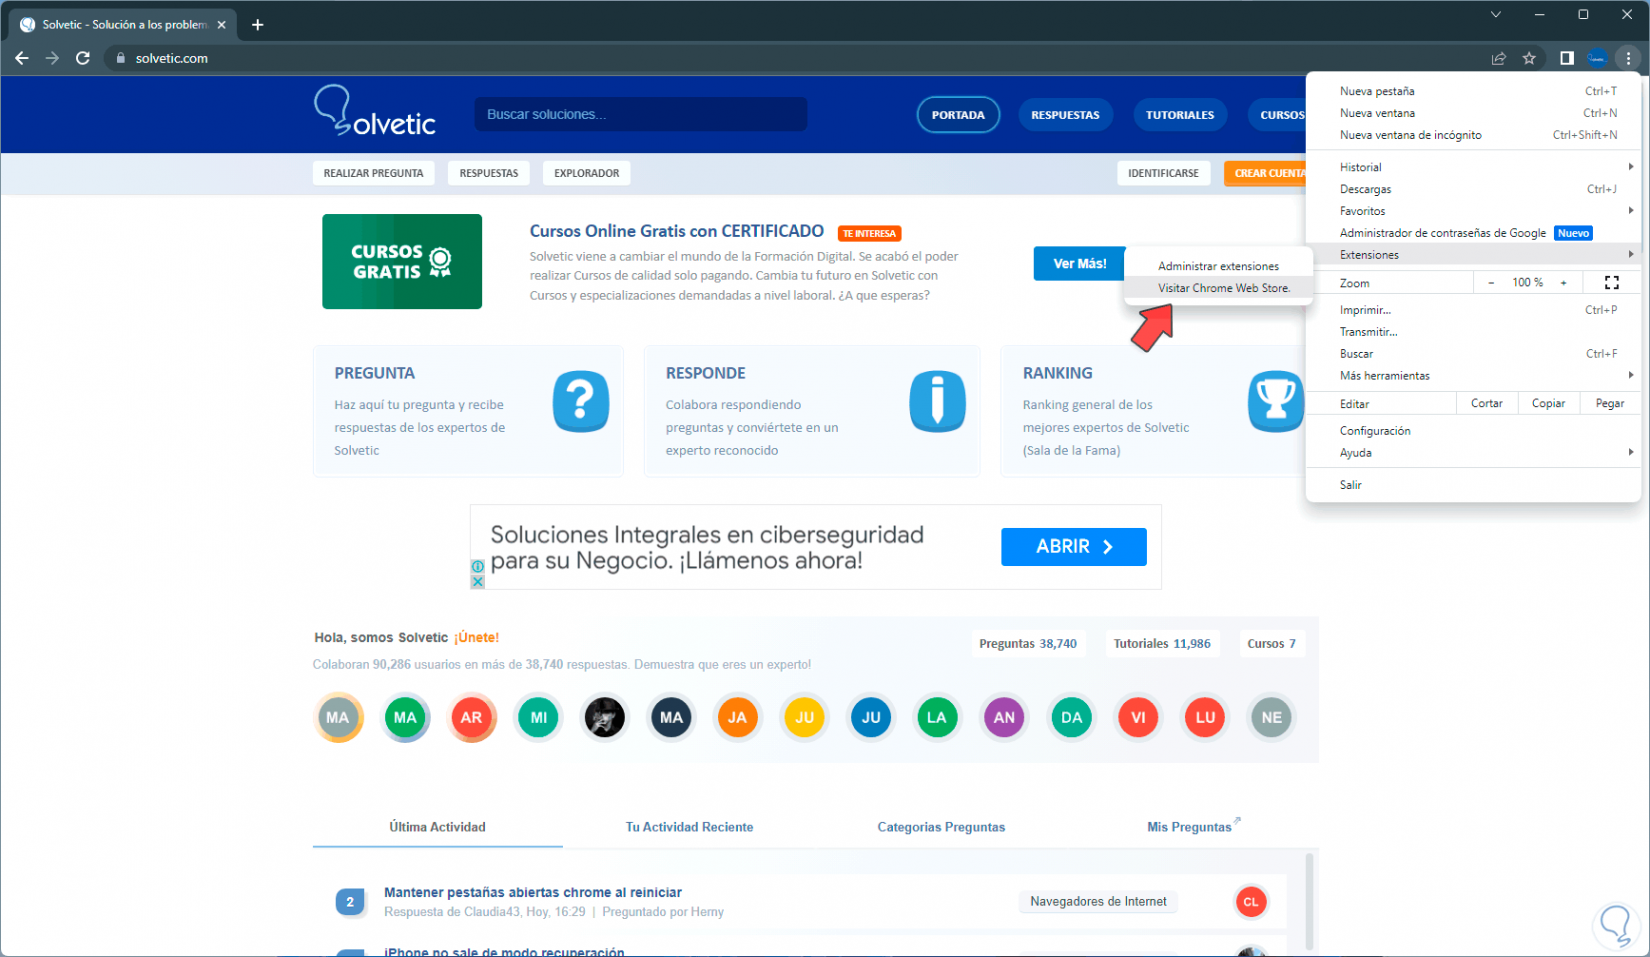Close the ad with the X icon
Screen dimensions: 1650x957
[478, 581]
